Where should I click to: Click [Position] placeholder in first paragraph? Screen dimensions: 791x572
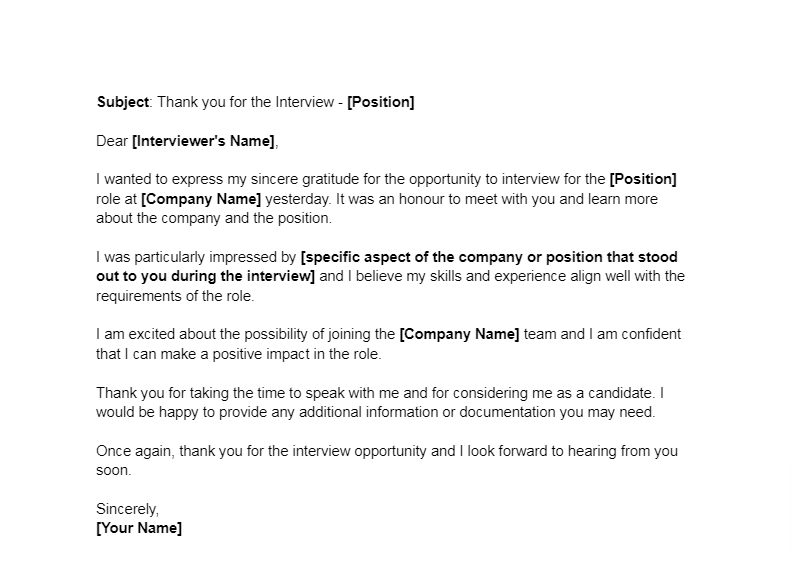[643, 179]
